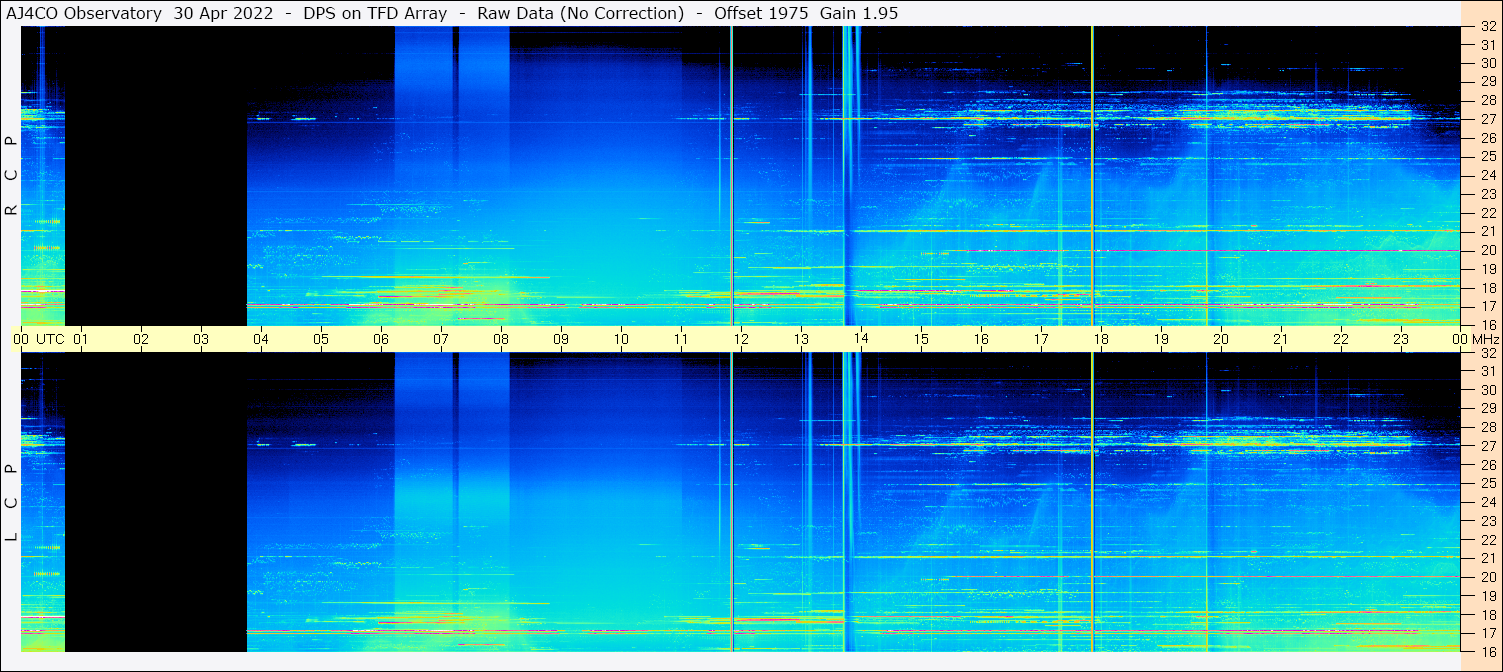Click the 18 MHz tick of RCP panel
The height and width of the screenshot is (672, 1503).
[1488, 288]
